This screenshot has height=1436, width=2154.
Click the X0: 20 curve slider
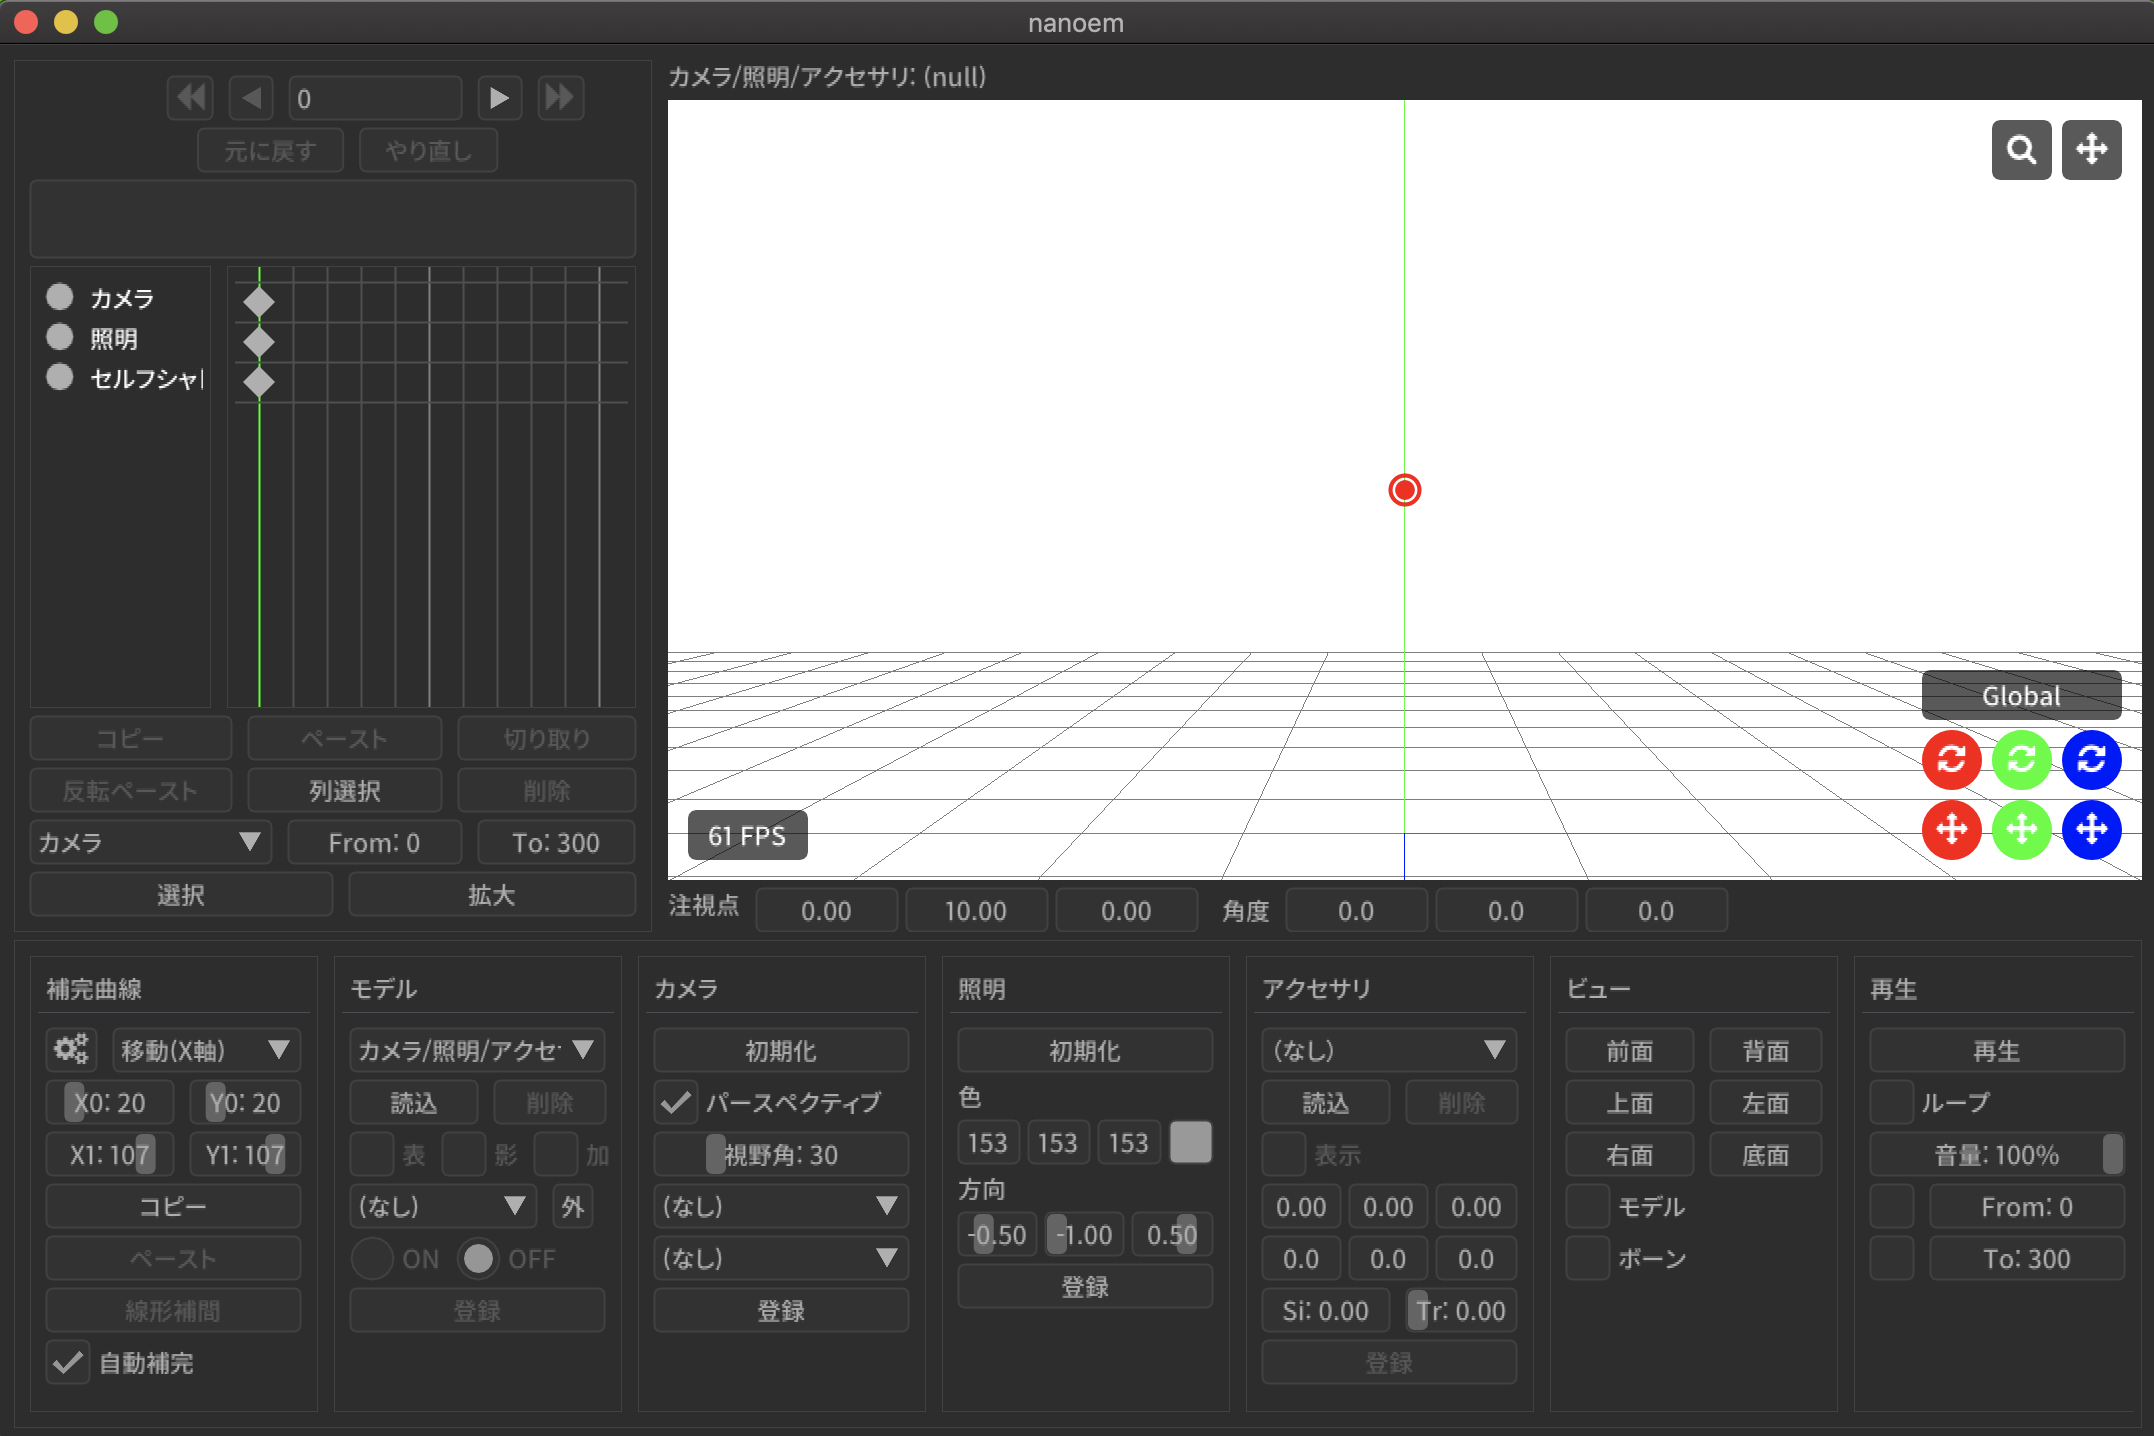[110, 1102]
